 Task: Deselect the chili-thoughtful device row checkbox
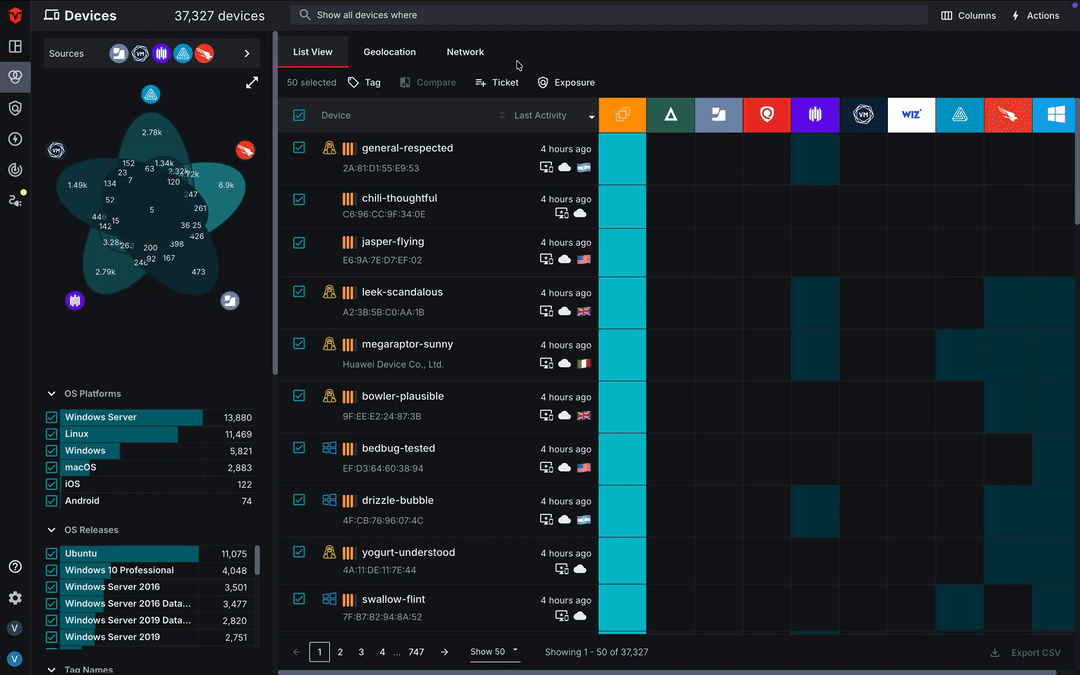coord(299,199)
